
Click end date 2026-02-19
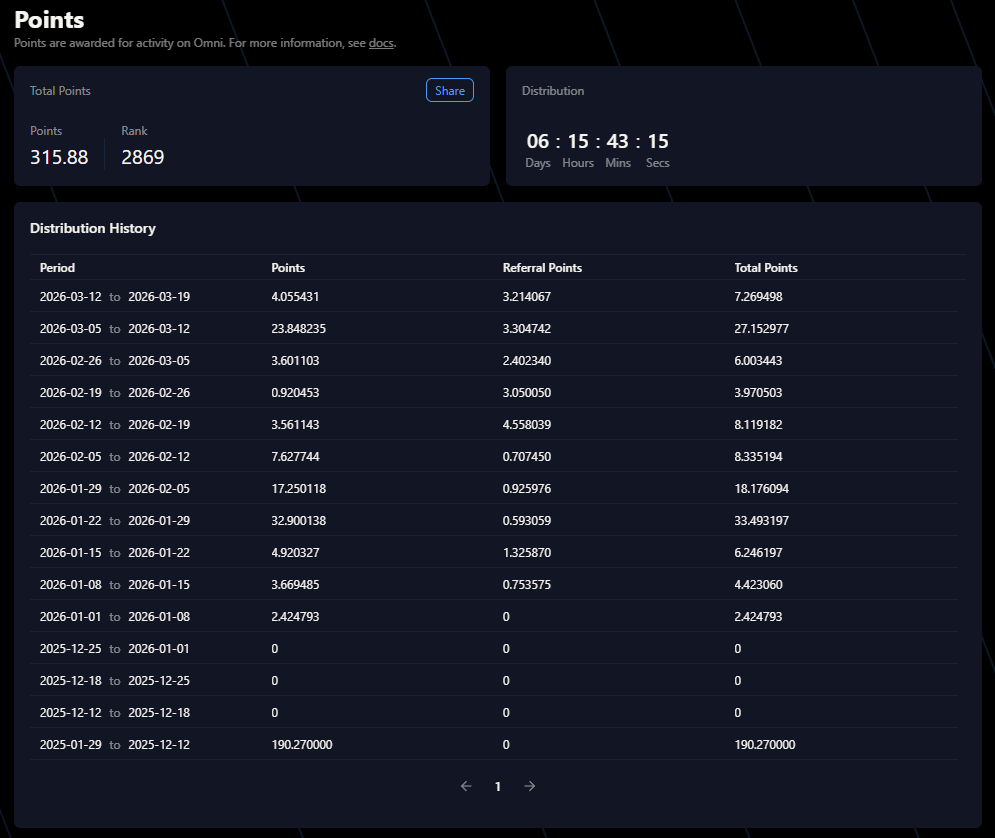coord(159,424)
